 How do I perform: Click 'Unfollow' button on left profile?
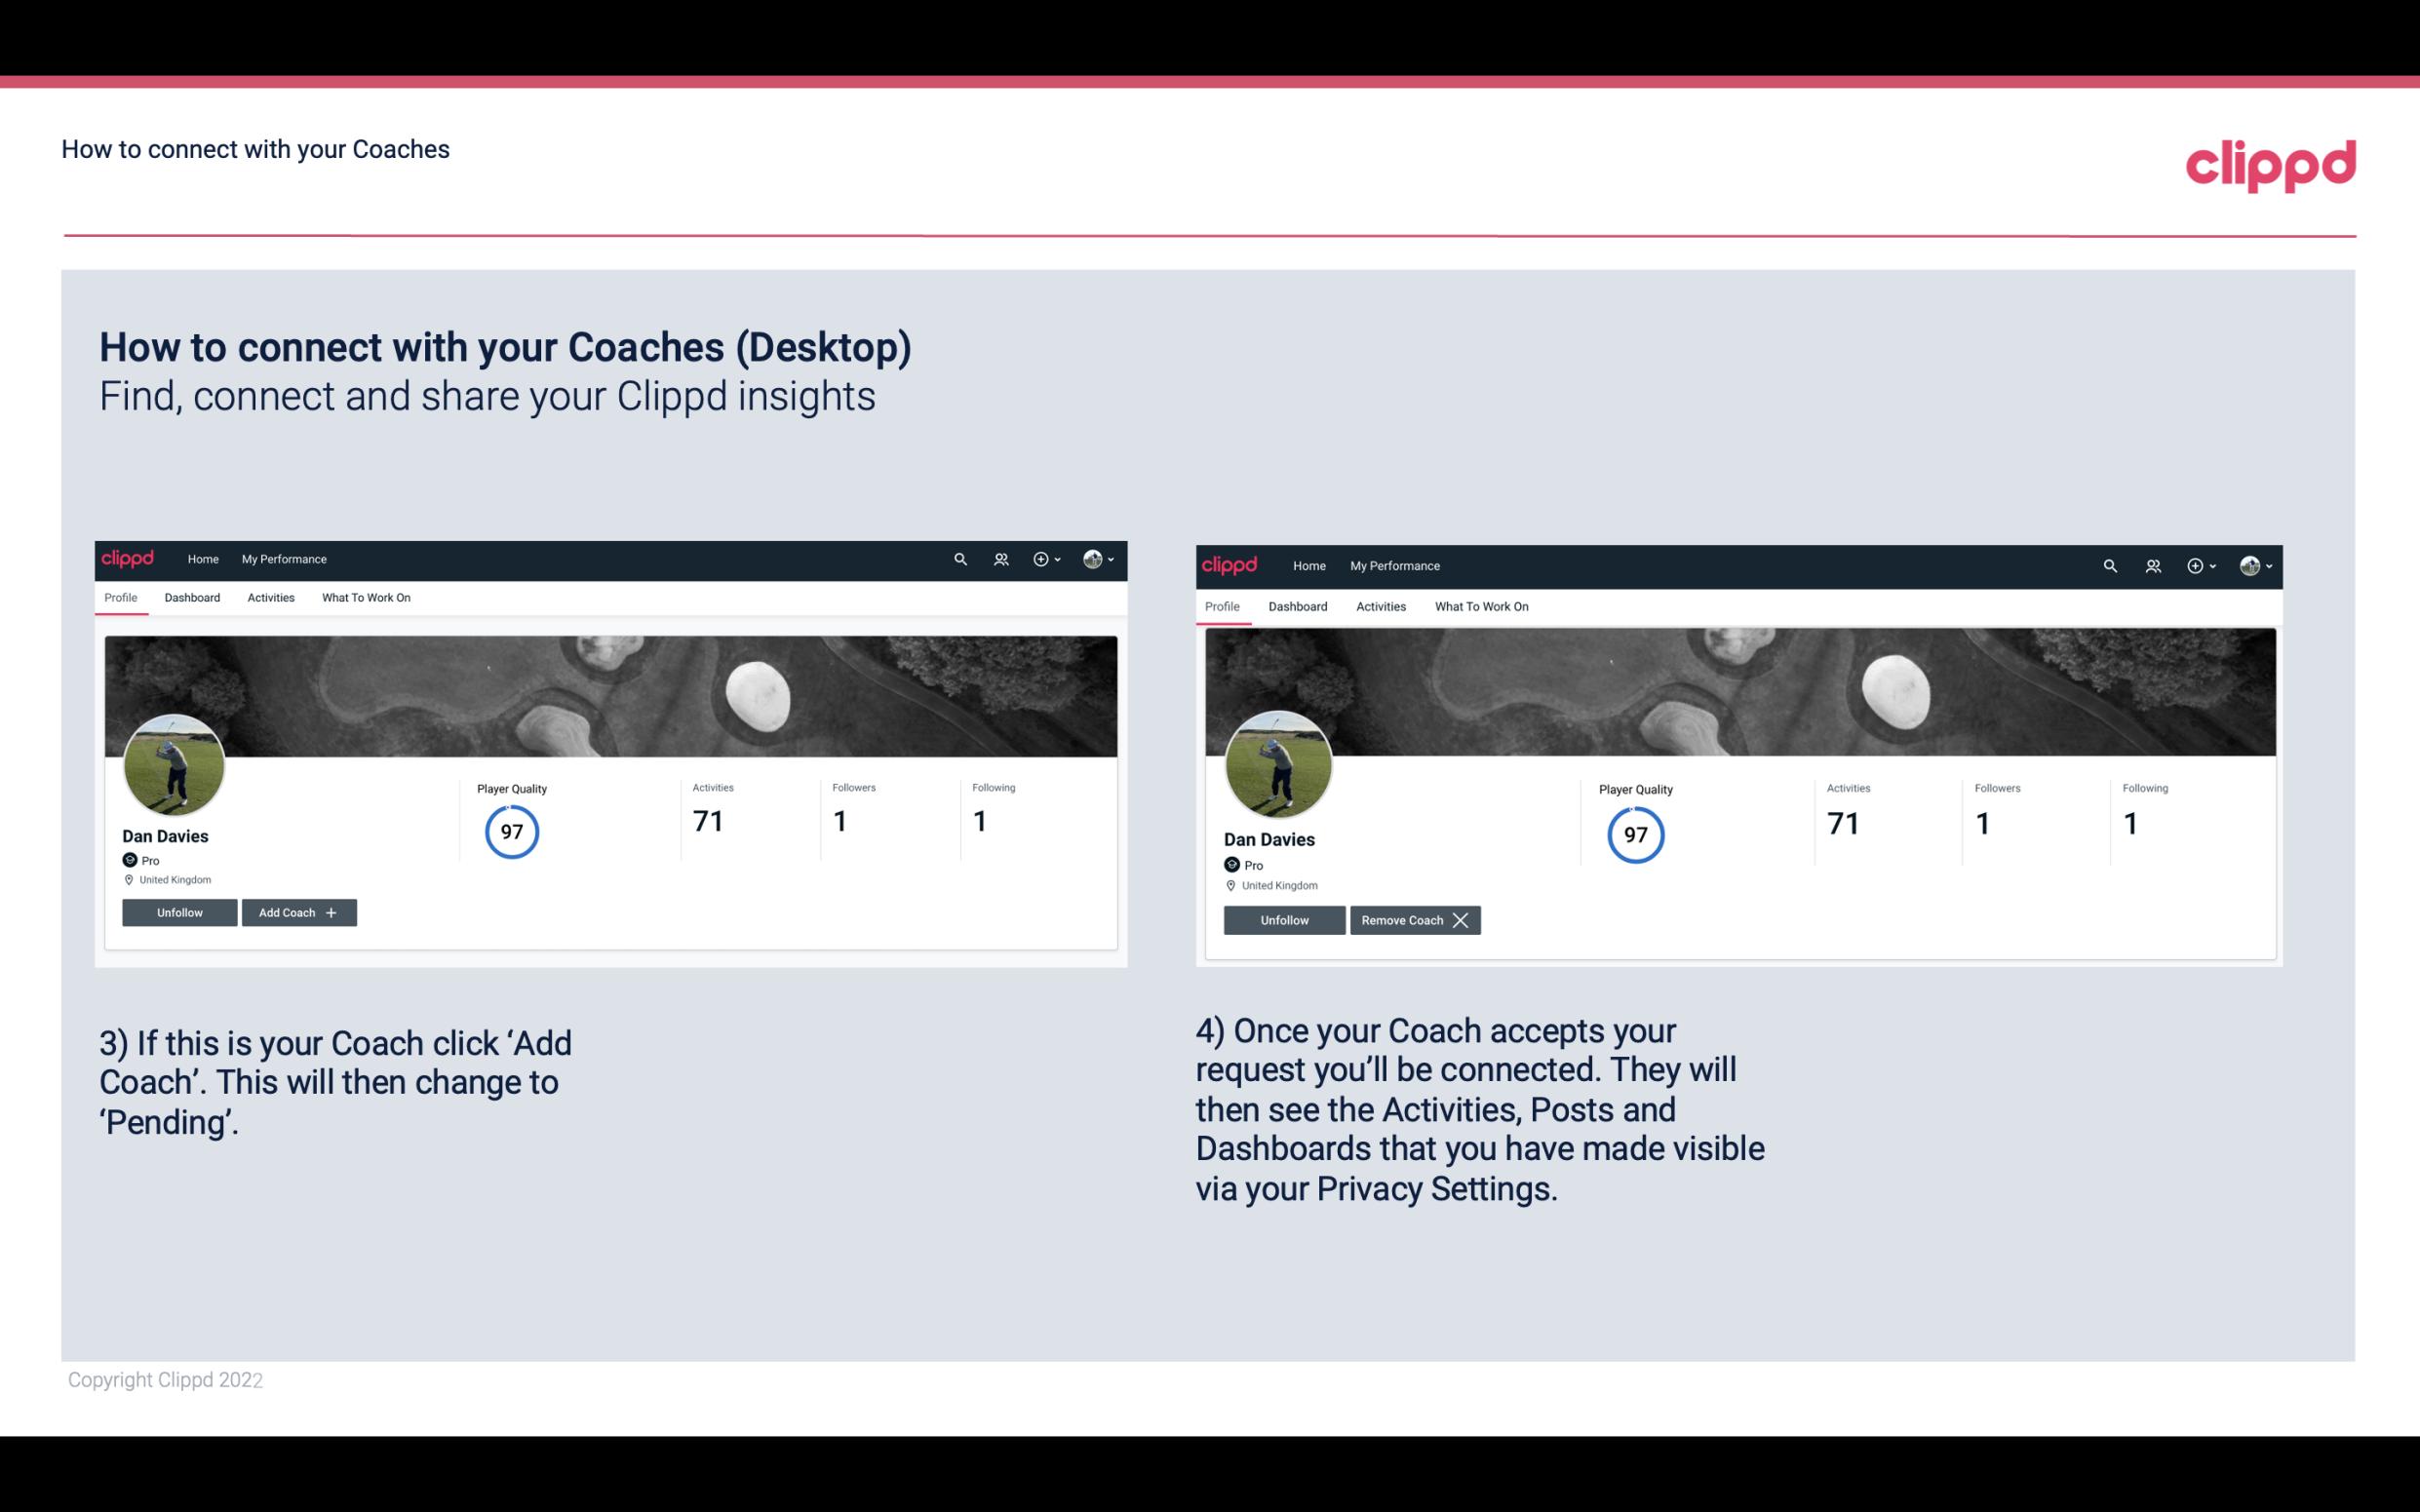coord(179,911)
